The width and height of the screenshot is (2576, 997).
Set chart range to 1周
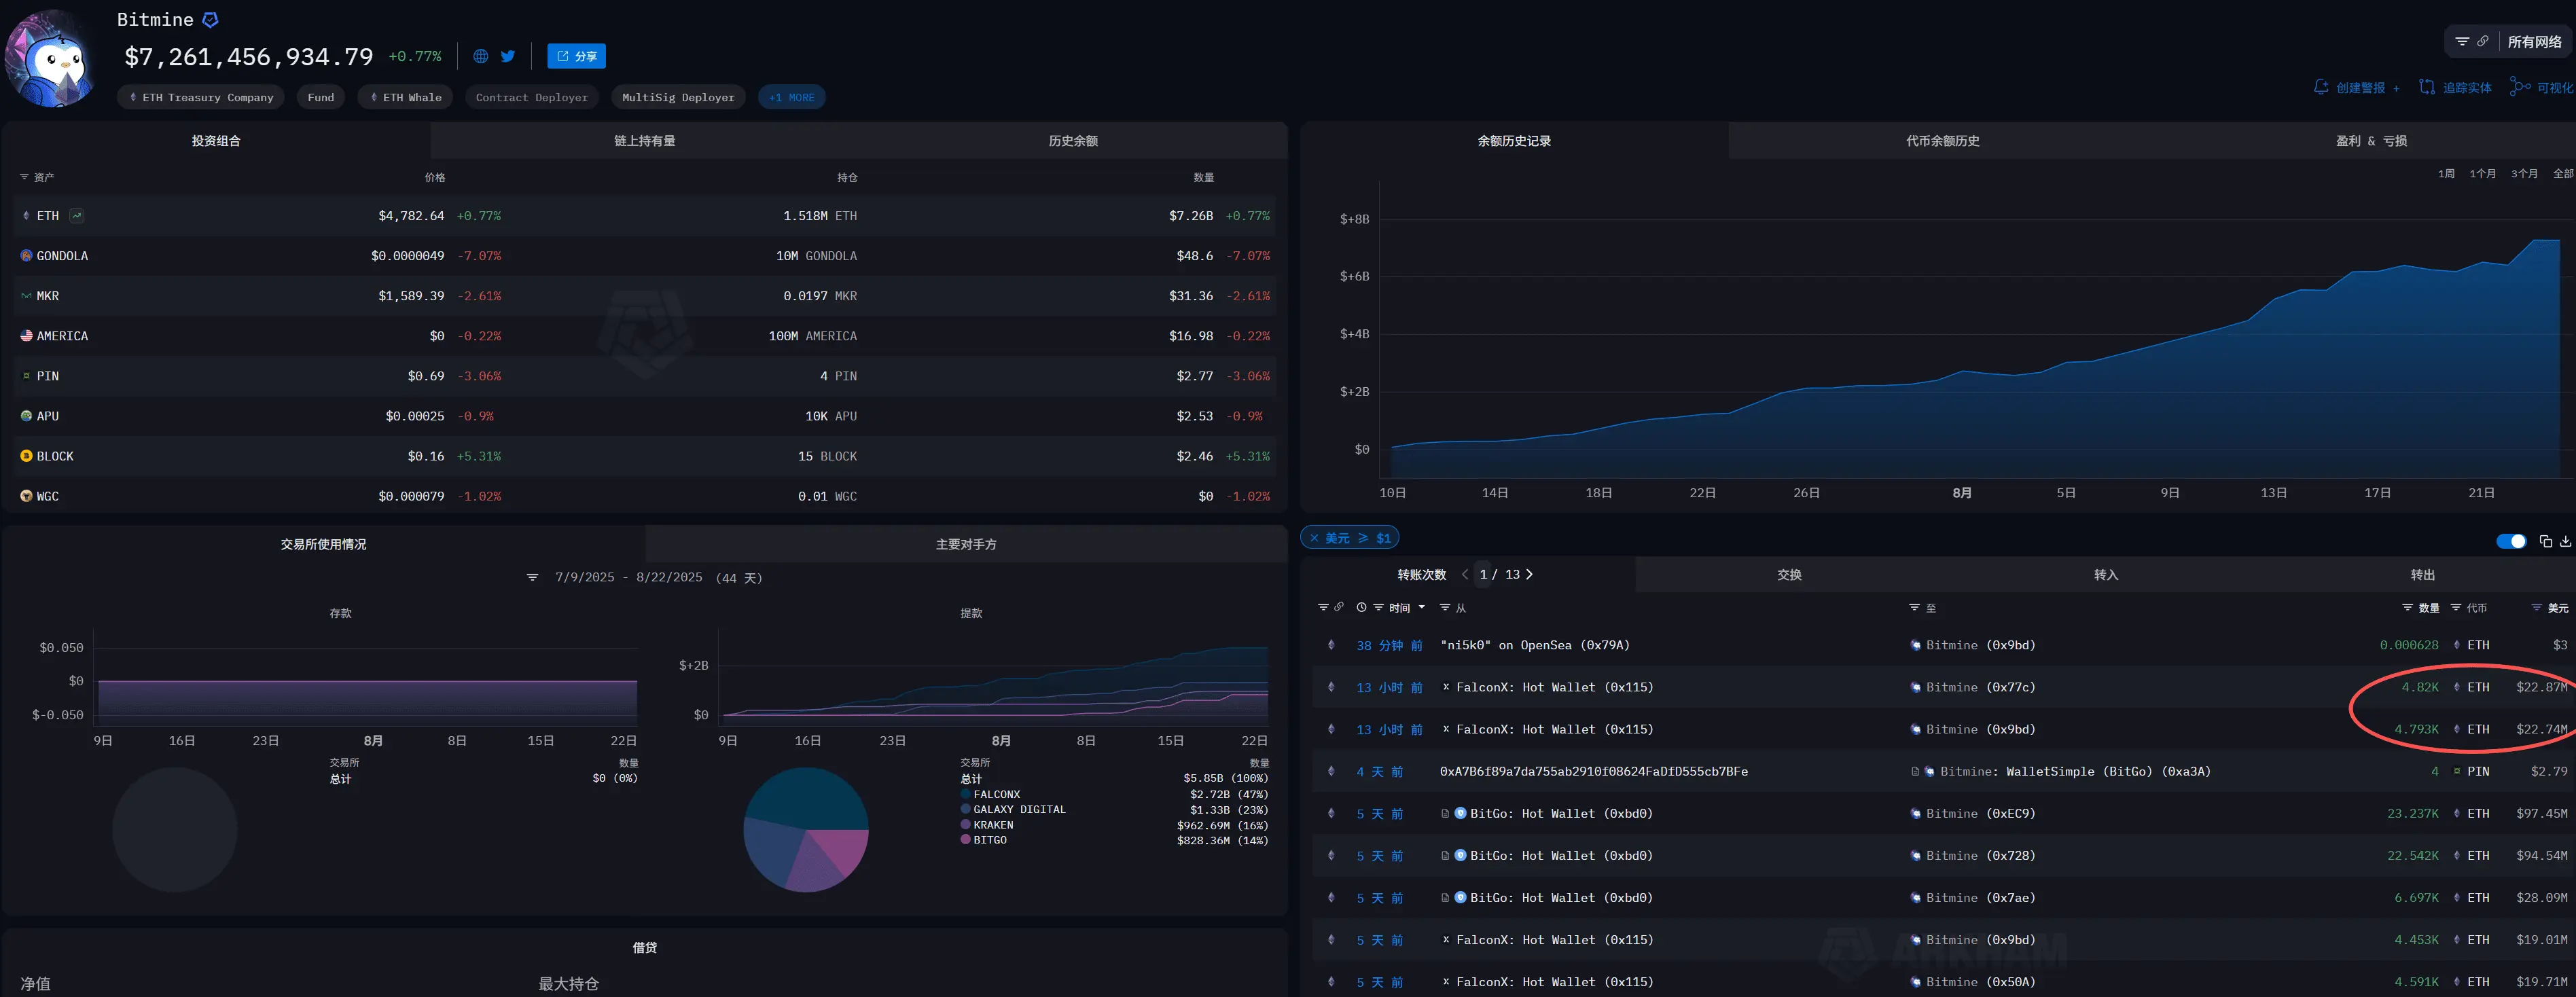[x=2446, y=173]
